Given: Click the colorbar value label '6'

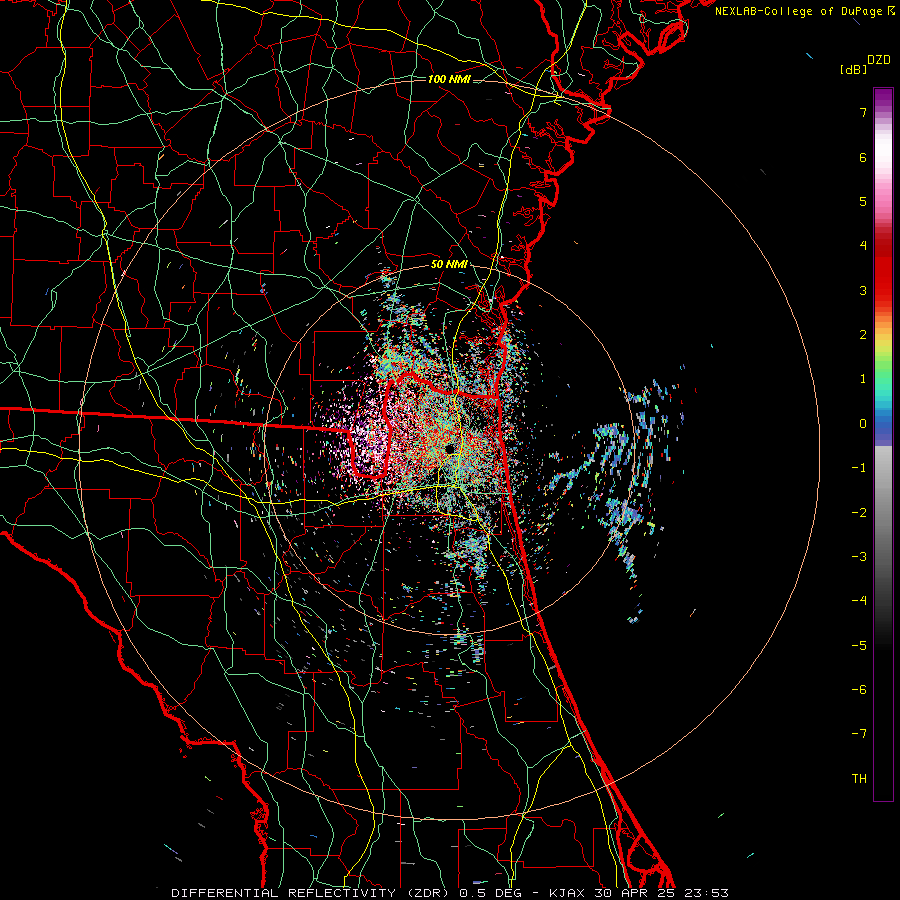Looking at the screenshot, I should tap(863, 157).
